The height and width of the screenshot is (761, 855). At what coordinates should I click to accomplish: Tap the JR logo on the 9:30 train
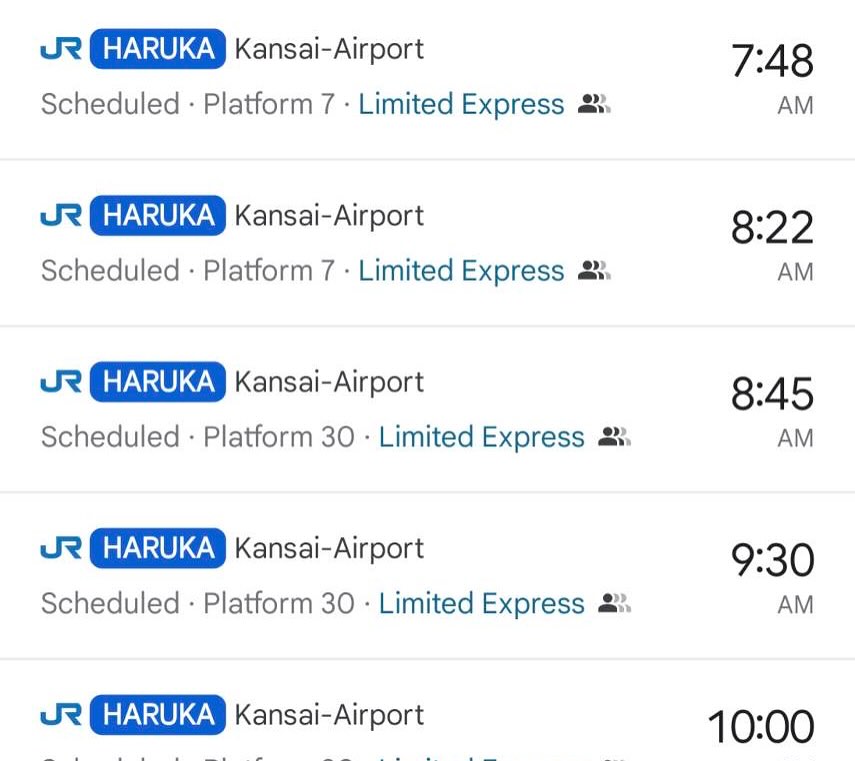click(x=61, y=548)
